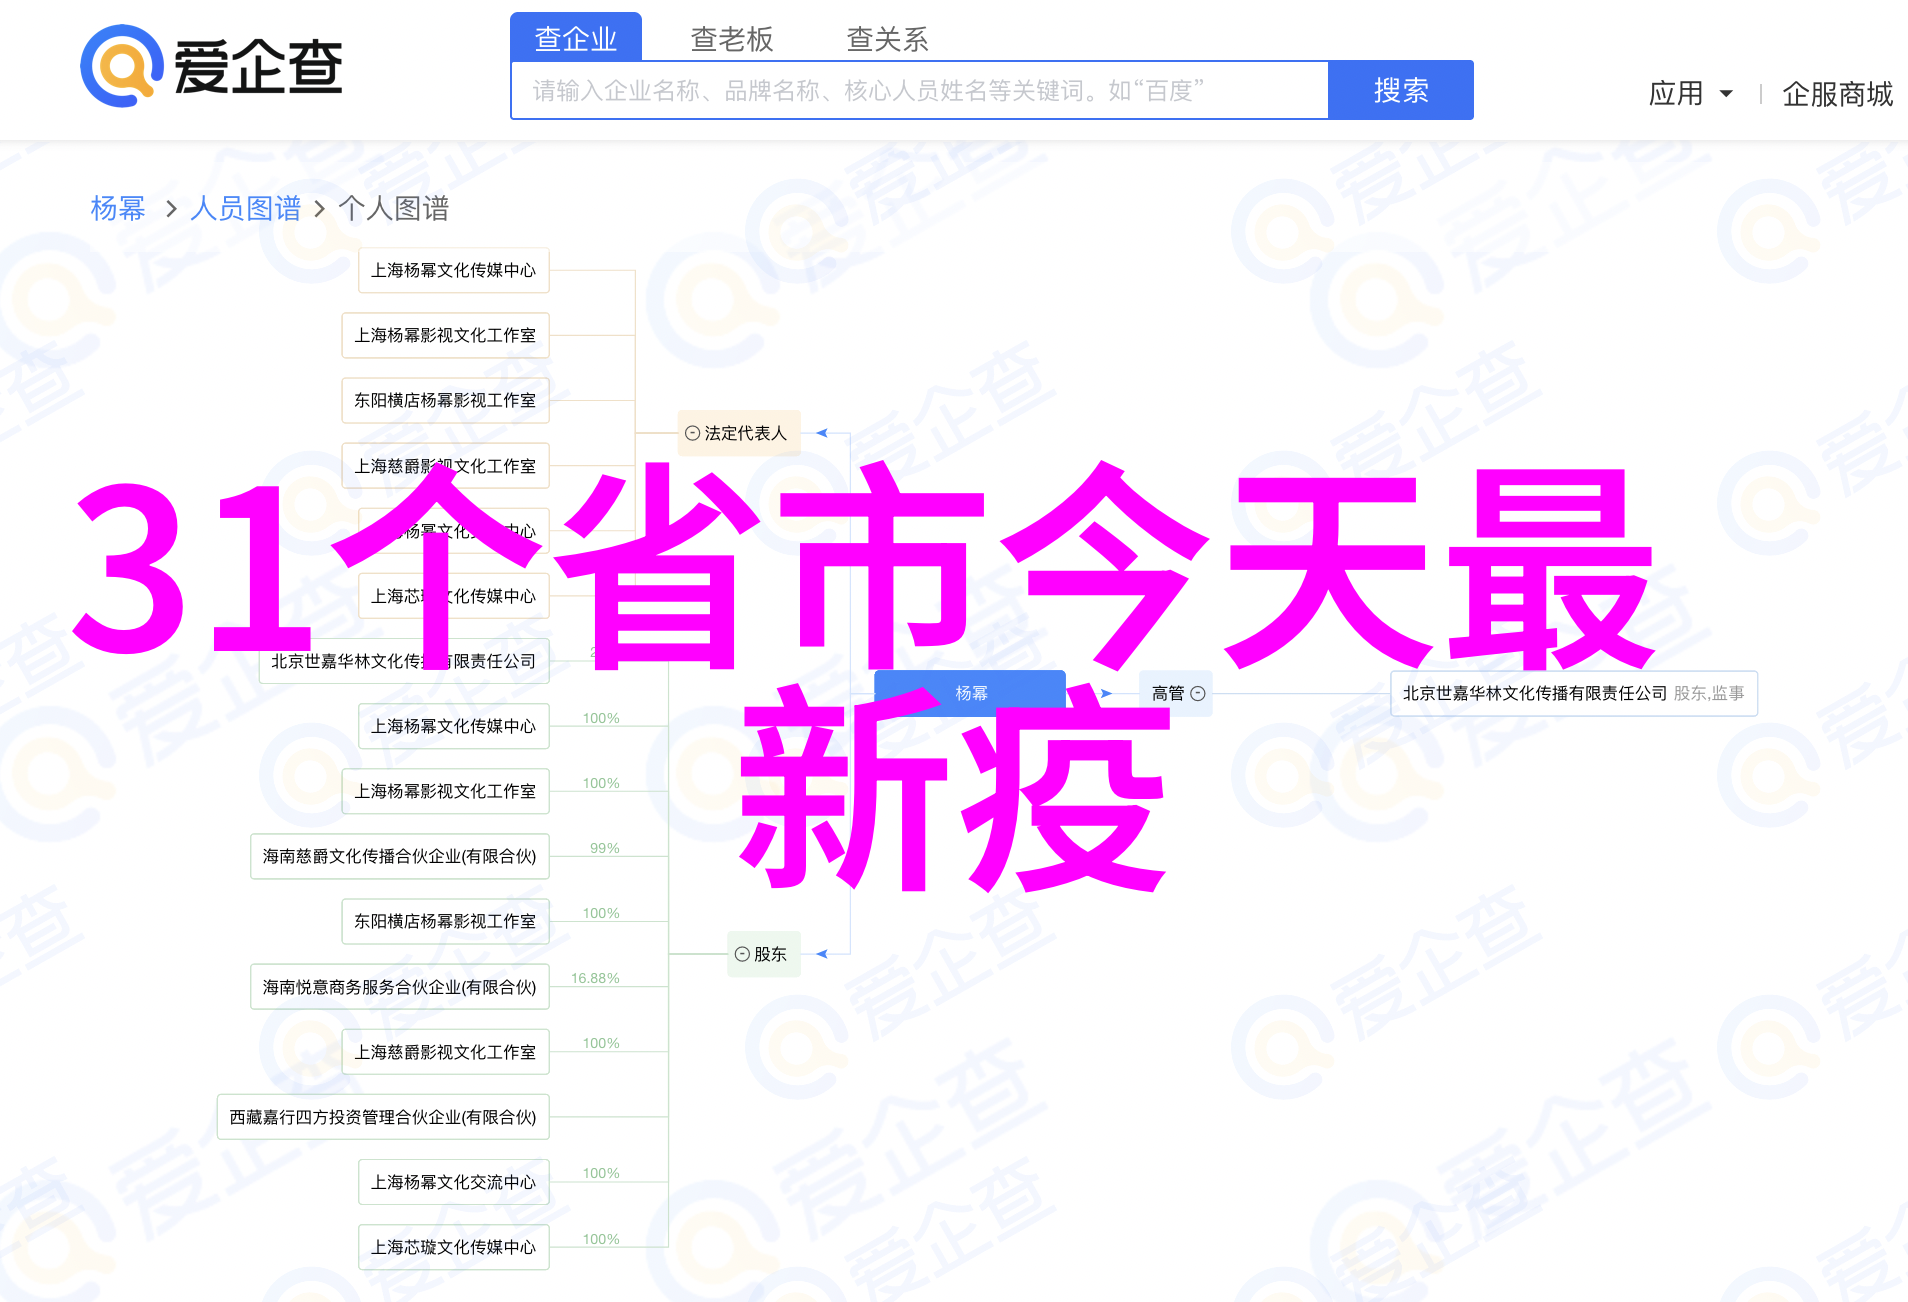Open 海南慈爵文化传播合伙企业(有限合伙) node

pyautogui.click(x=400, y=856)
